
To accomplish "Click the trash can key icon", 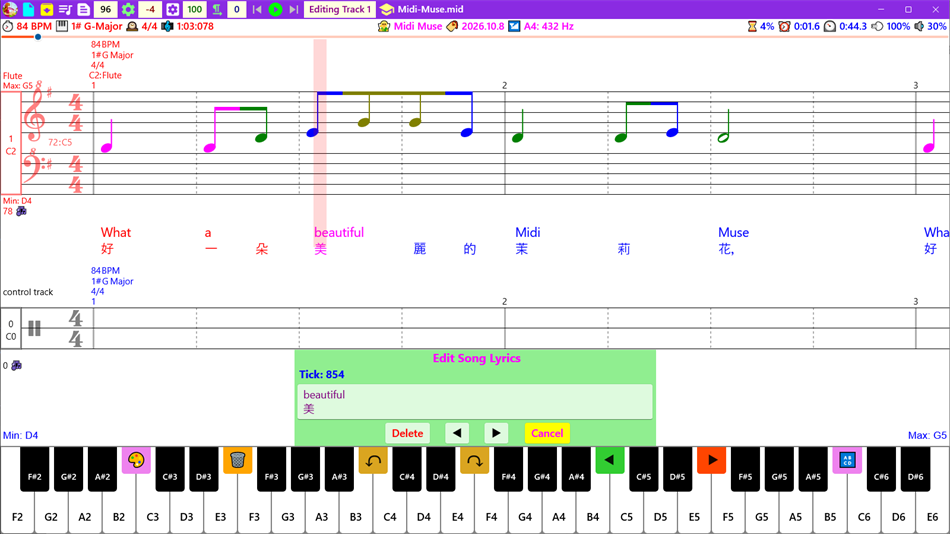I will point(238,461).
